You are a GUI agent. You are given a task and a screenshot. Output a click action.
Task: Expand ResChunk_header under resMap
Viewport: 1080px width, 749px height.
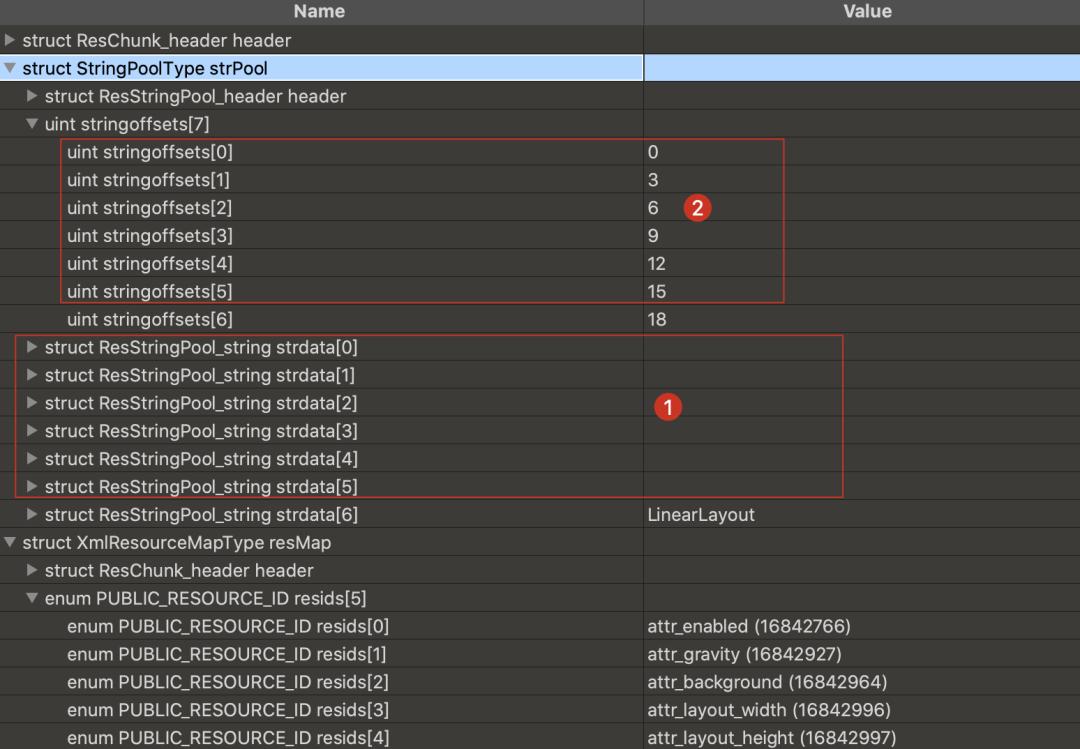(x=32, y=571)
